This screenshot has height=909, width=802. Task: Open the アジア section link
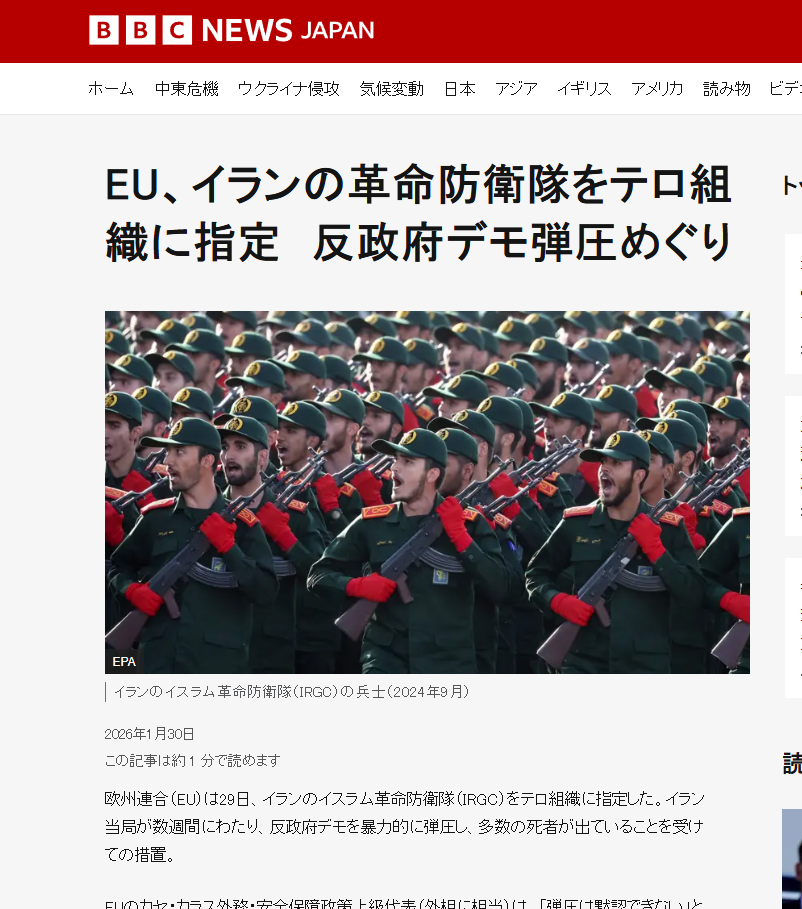point(516,89)
